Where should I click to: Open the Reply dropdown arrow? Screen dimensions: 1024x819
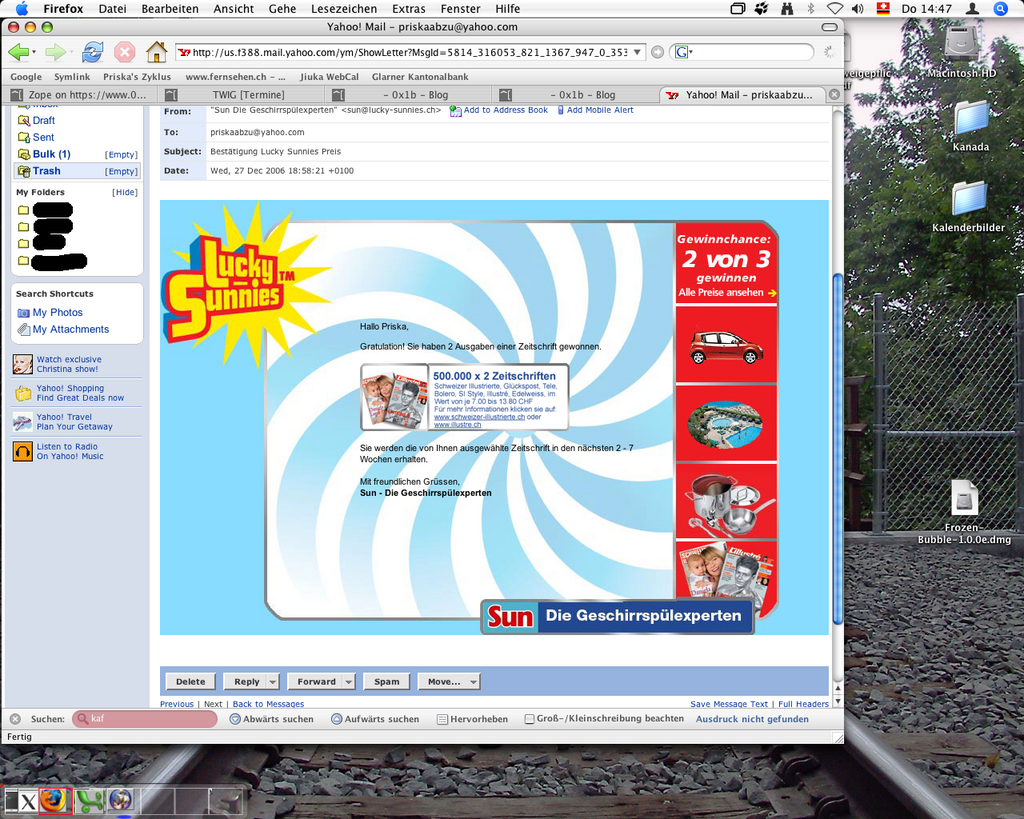273,681
